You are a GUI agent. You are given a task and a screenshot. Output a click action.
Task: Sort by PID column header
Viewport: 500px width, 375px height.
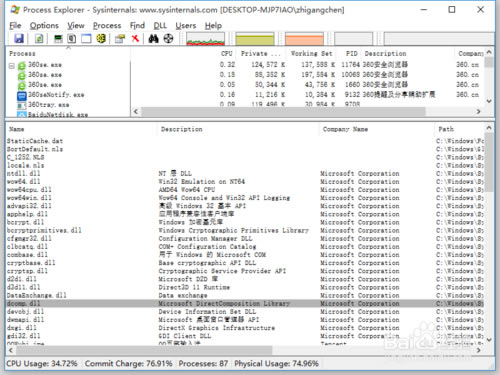(x=351, y=54)
